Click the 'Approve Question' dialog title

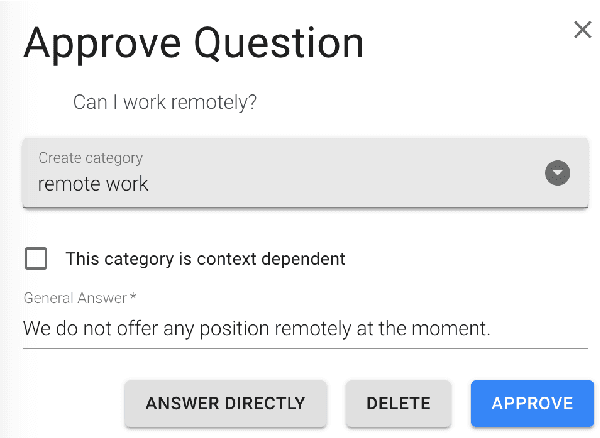193,44
